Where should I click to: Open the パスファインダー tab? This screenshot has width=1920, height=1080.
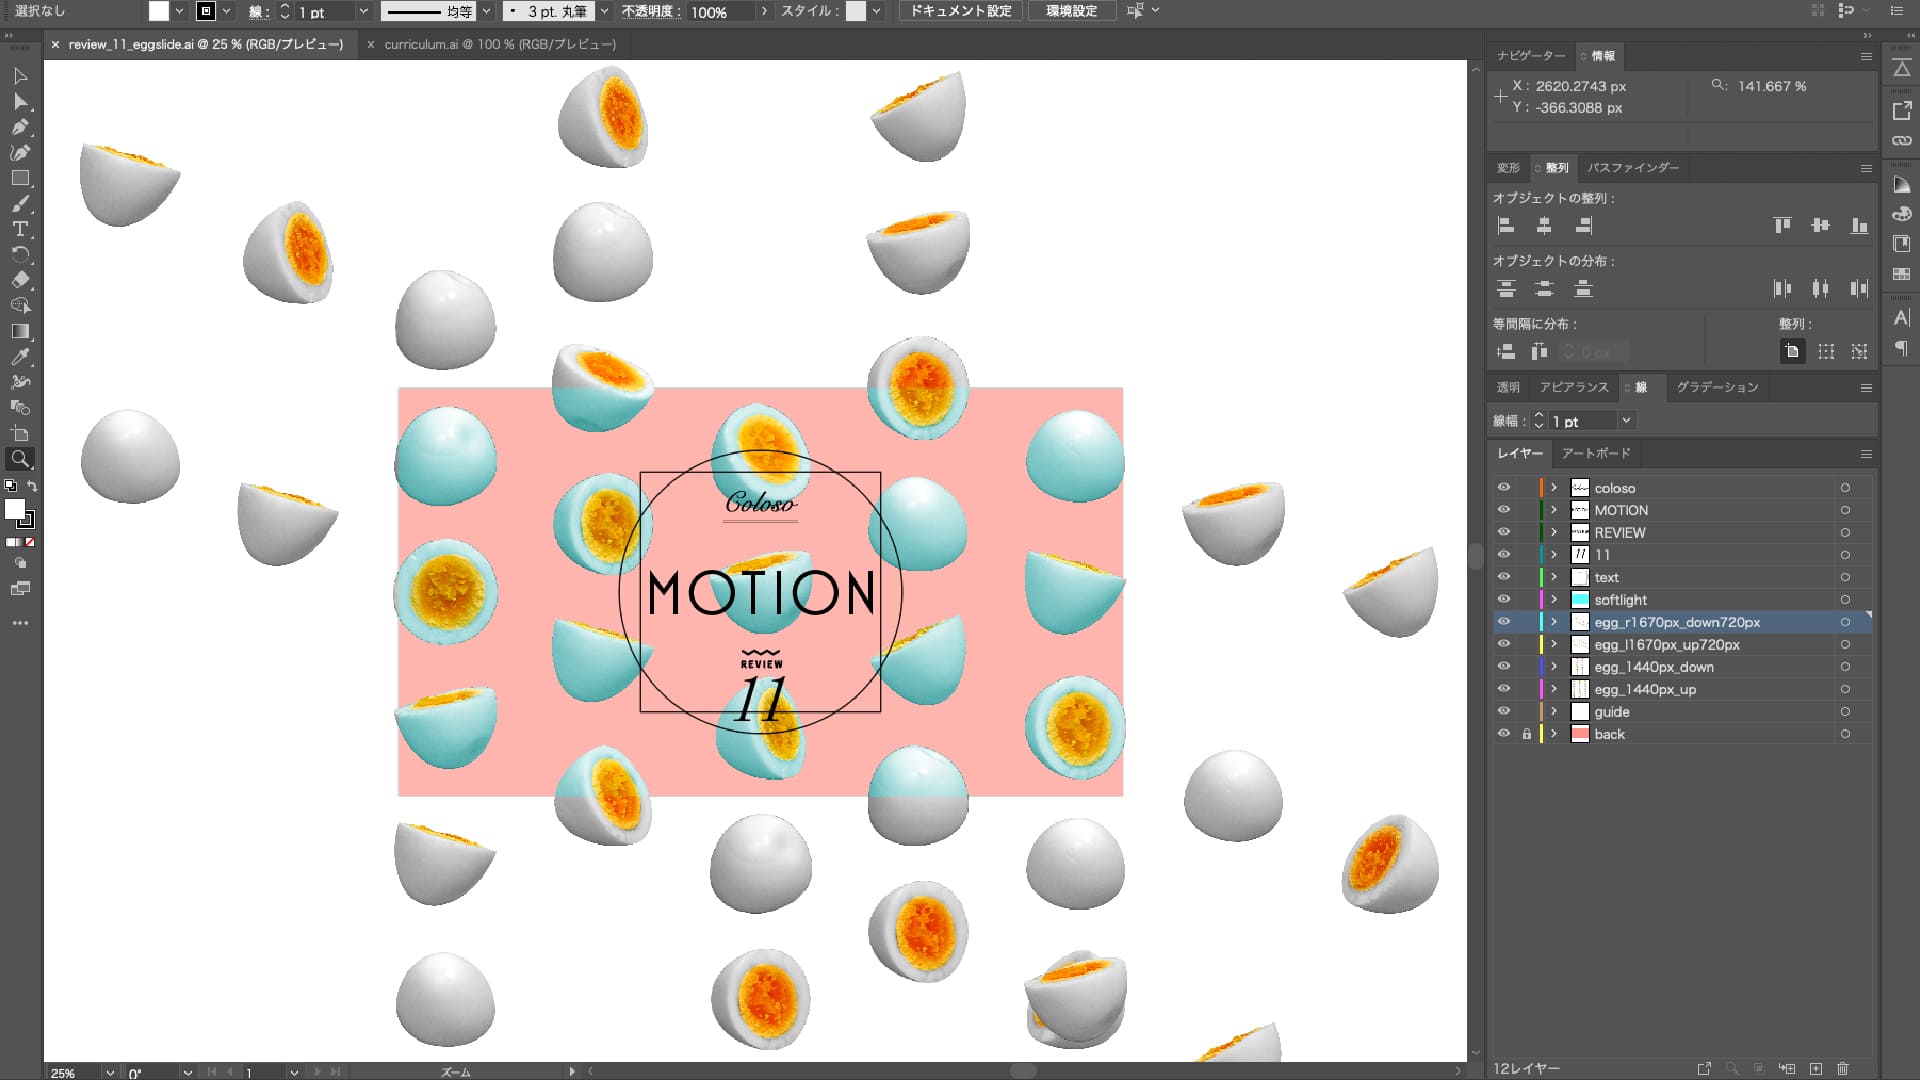pyautogui.click(x=1633, y=168)
